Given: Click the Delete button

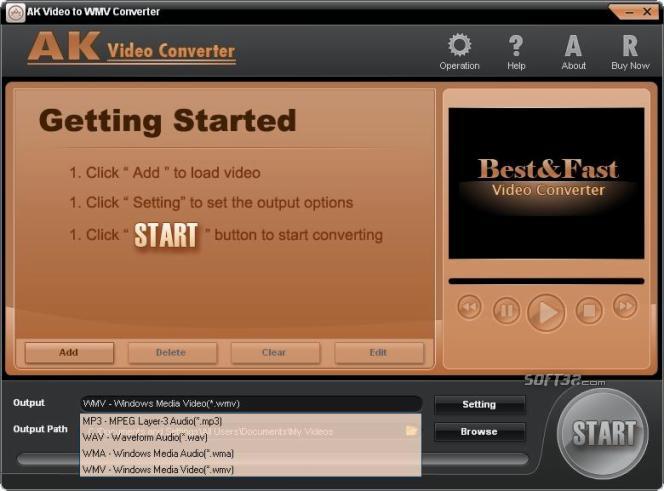Looking at the screenshot, I should (x=172, y=352).
